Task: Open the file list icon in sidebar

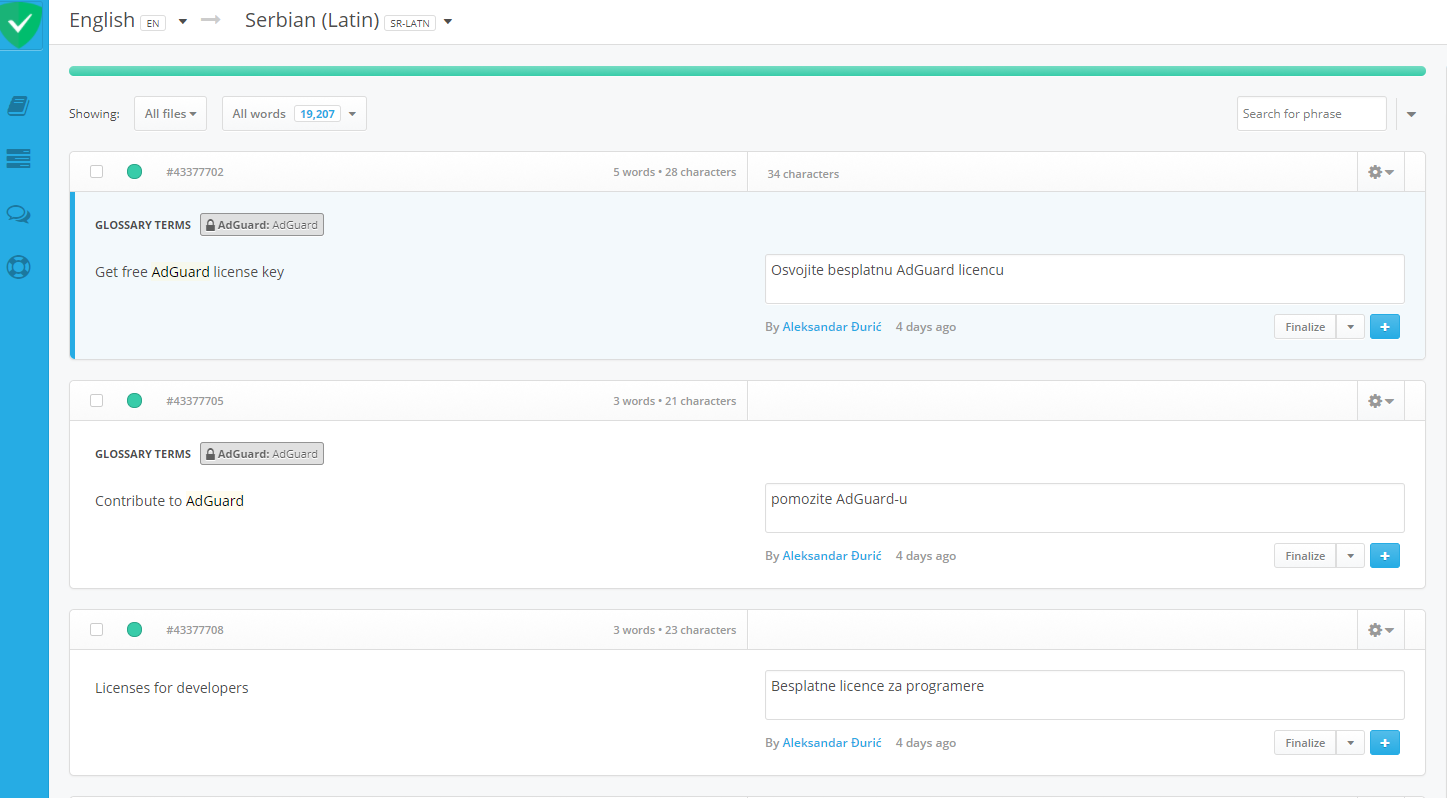Action: (x=18, y=159)
